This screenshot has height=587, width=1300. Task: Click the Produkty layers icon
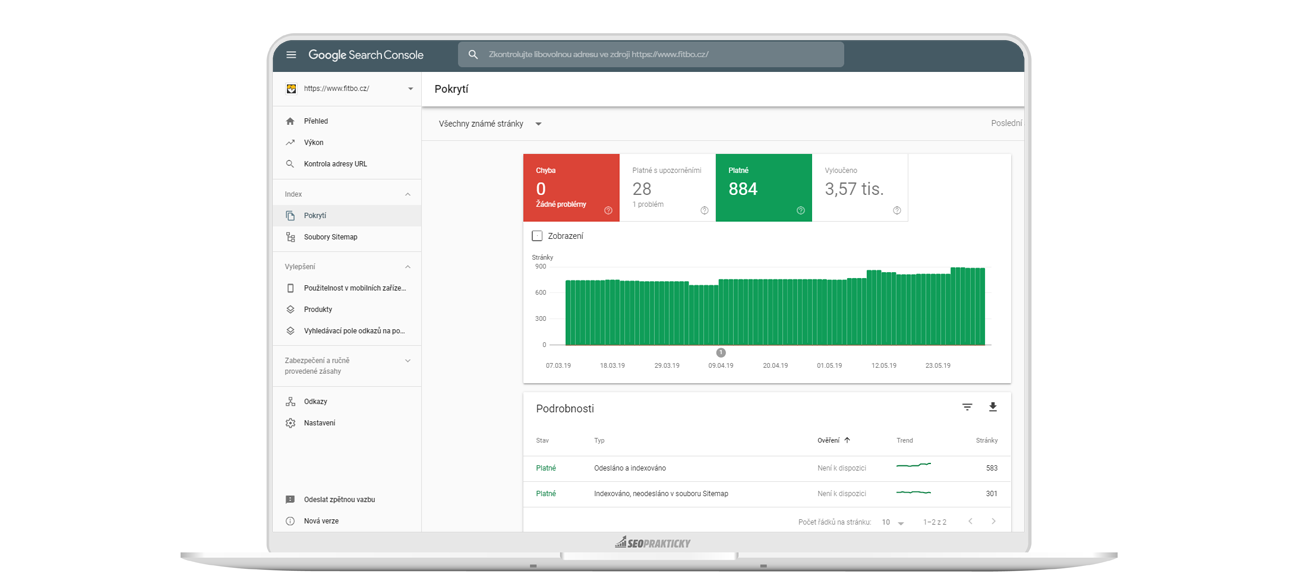pyautogui.click(x=290, y=310)
